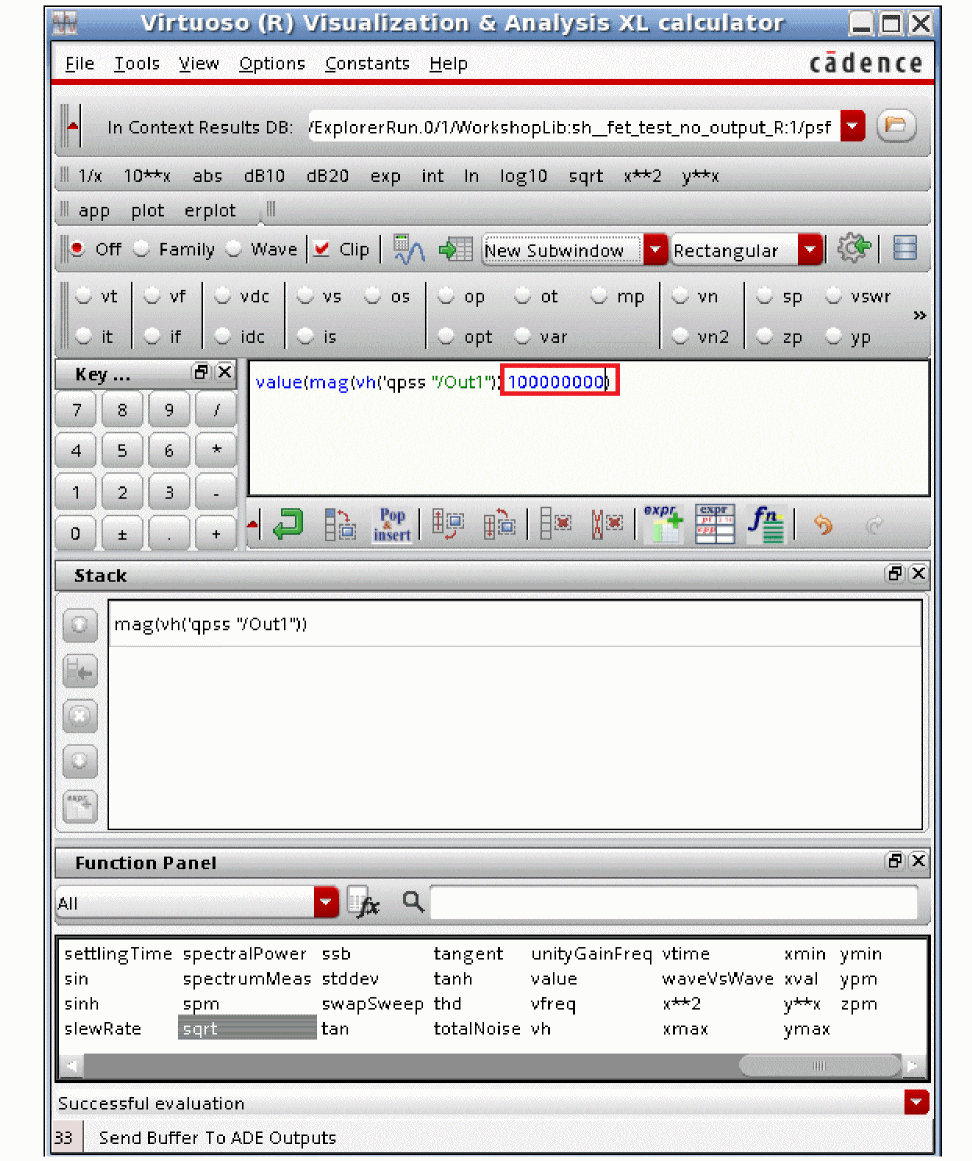Toggle the Clip checkbox
Screen dimensions: 972x1161
(321, 249)
